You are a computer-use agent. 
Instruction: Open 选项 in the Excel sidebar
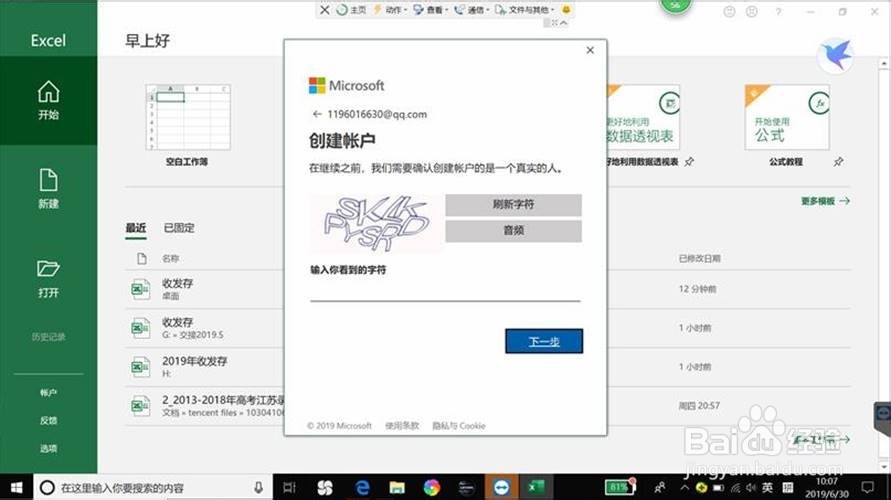48,448
